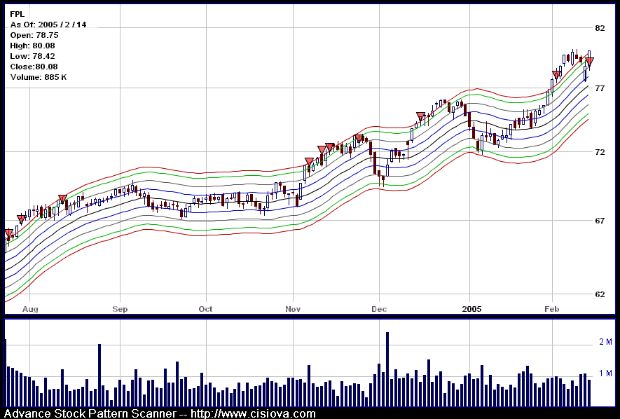This screenshot has width=620, height=419.
Task: Click the FPL ticker symbol label
Action: pos(17,14)
